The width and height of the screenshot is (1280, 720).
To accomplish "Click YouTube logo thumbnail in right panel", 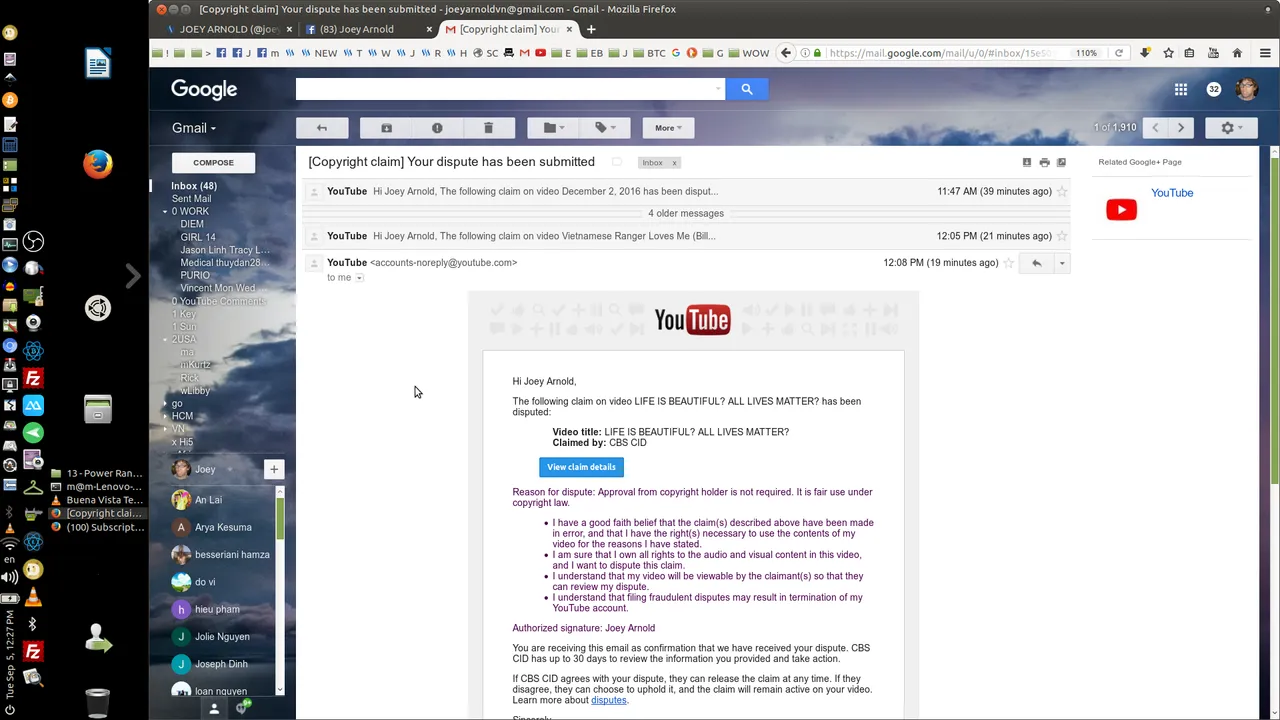I will pyautogui.click(x=1121, y=209).
